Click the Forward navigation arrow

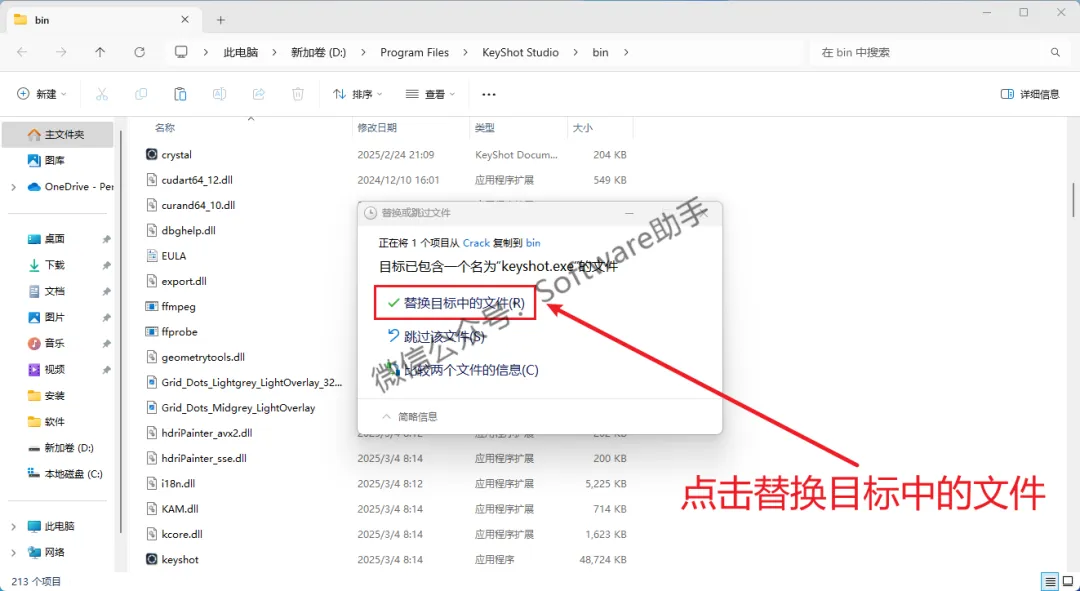(x=61, y=52)
